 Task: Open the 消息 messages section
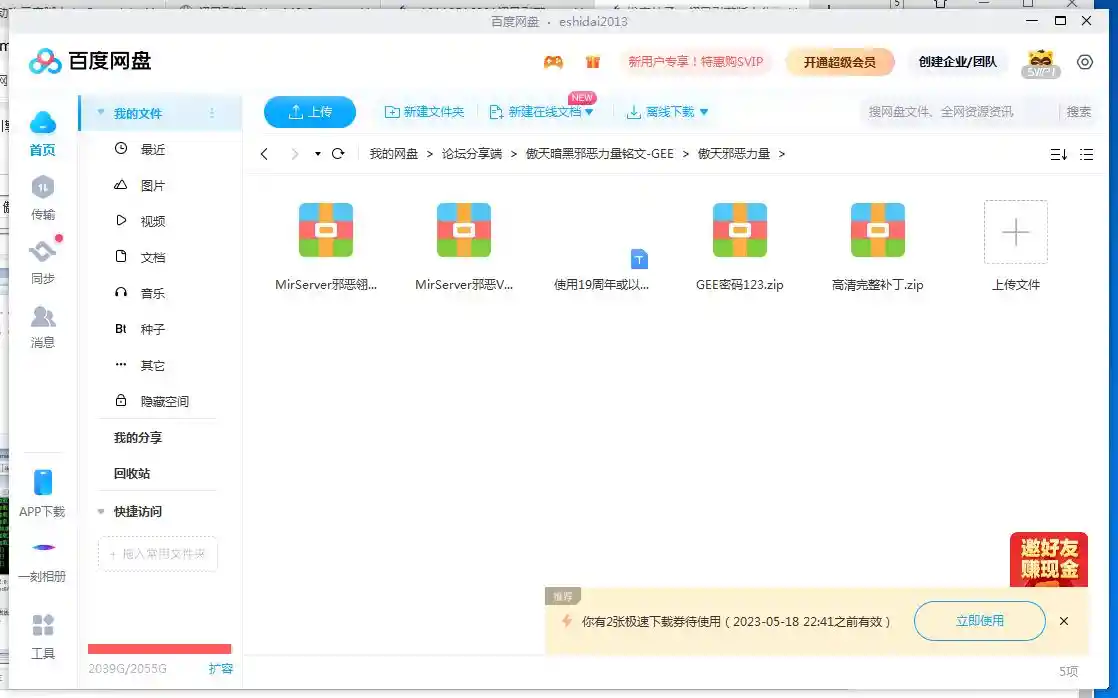click(42, 327)
